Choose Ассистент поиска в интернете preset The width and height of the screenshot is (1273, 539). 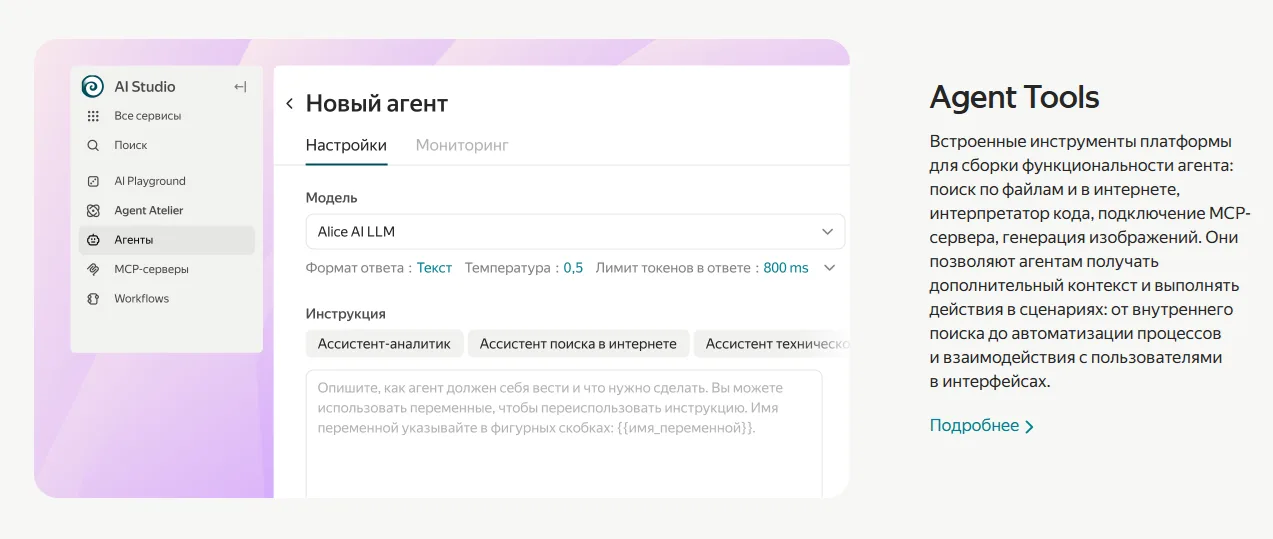(578, 344)
